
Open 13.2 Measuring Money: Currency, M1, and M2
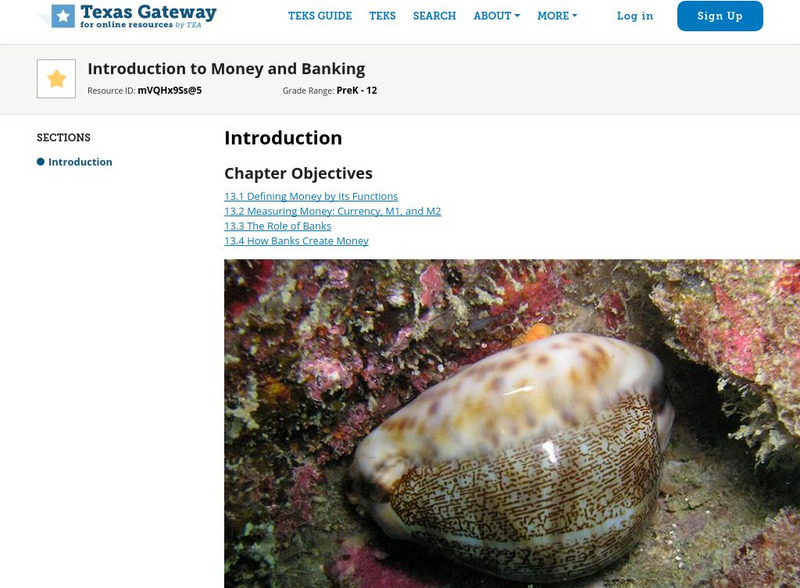click(x=333, y=211)
